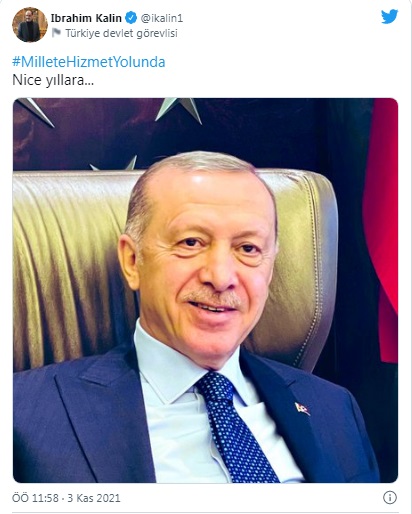Click the Twitter bird logo
This screenshot has height=514, width=412.
(x=390, y=16)
